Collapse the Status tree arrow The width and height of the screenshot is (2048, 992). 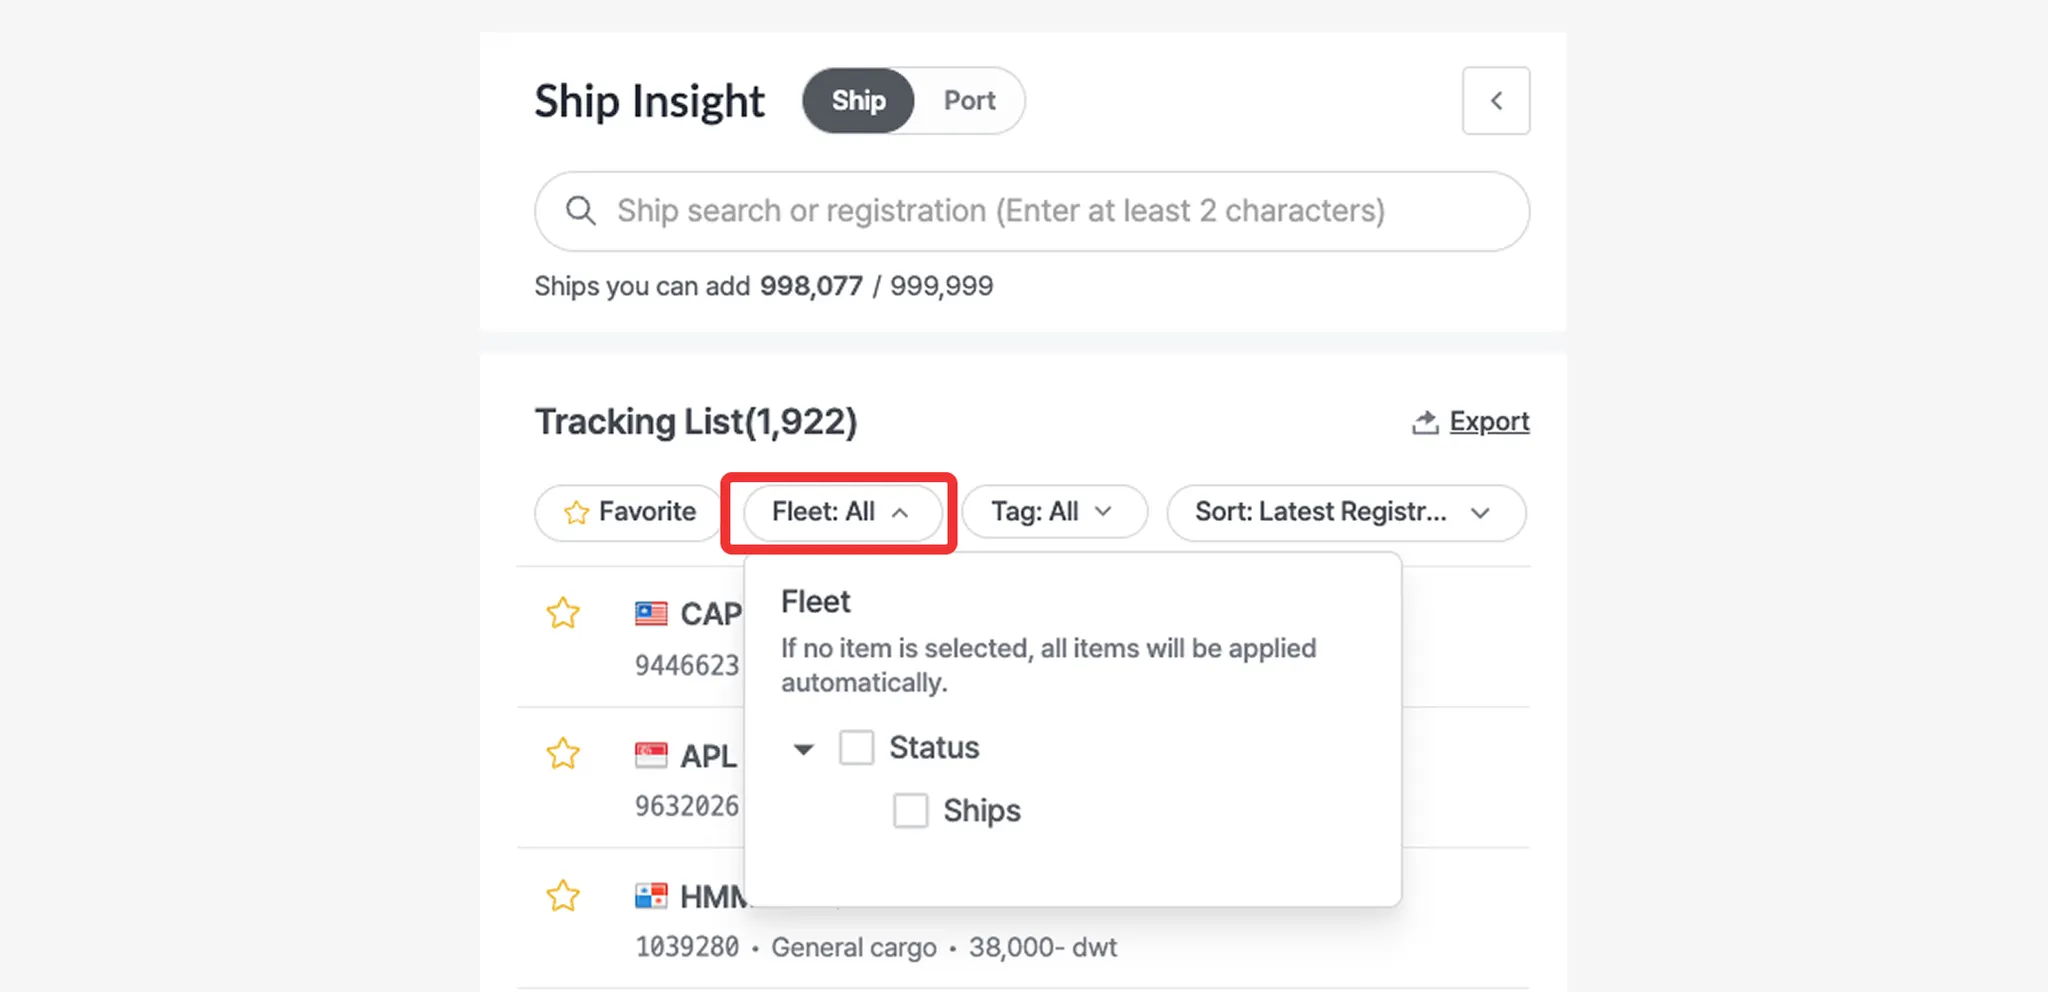(x=803, y=749)
